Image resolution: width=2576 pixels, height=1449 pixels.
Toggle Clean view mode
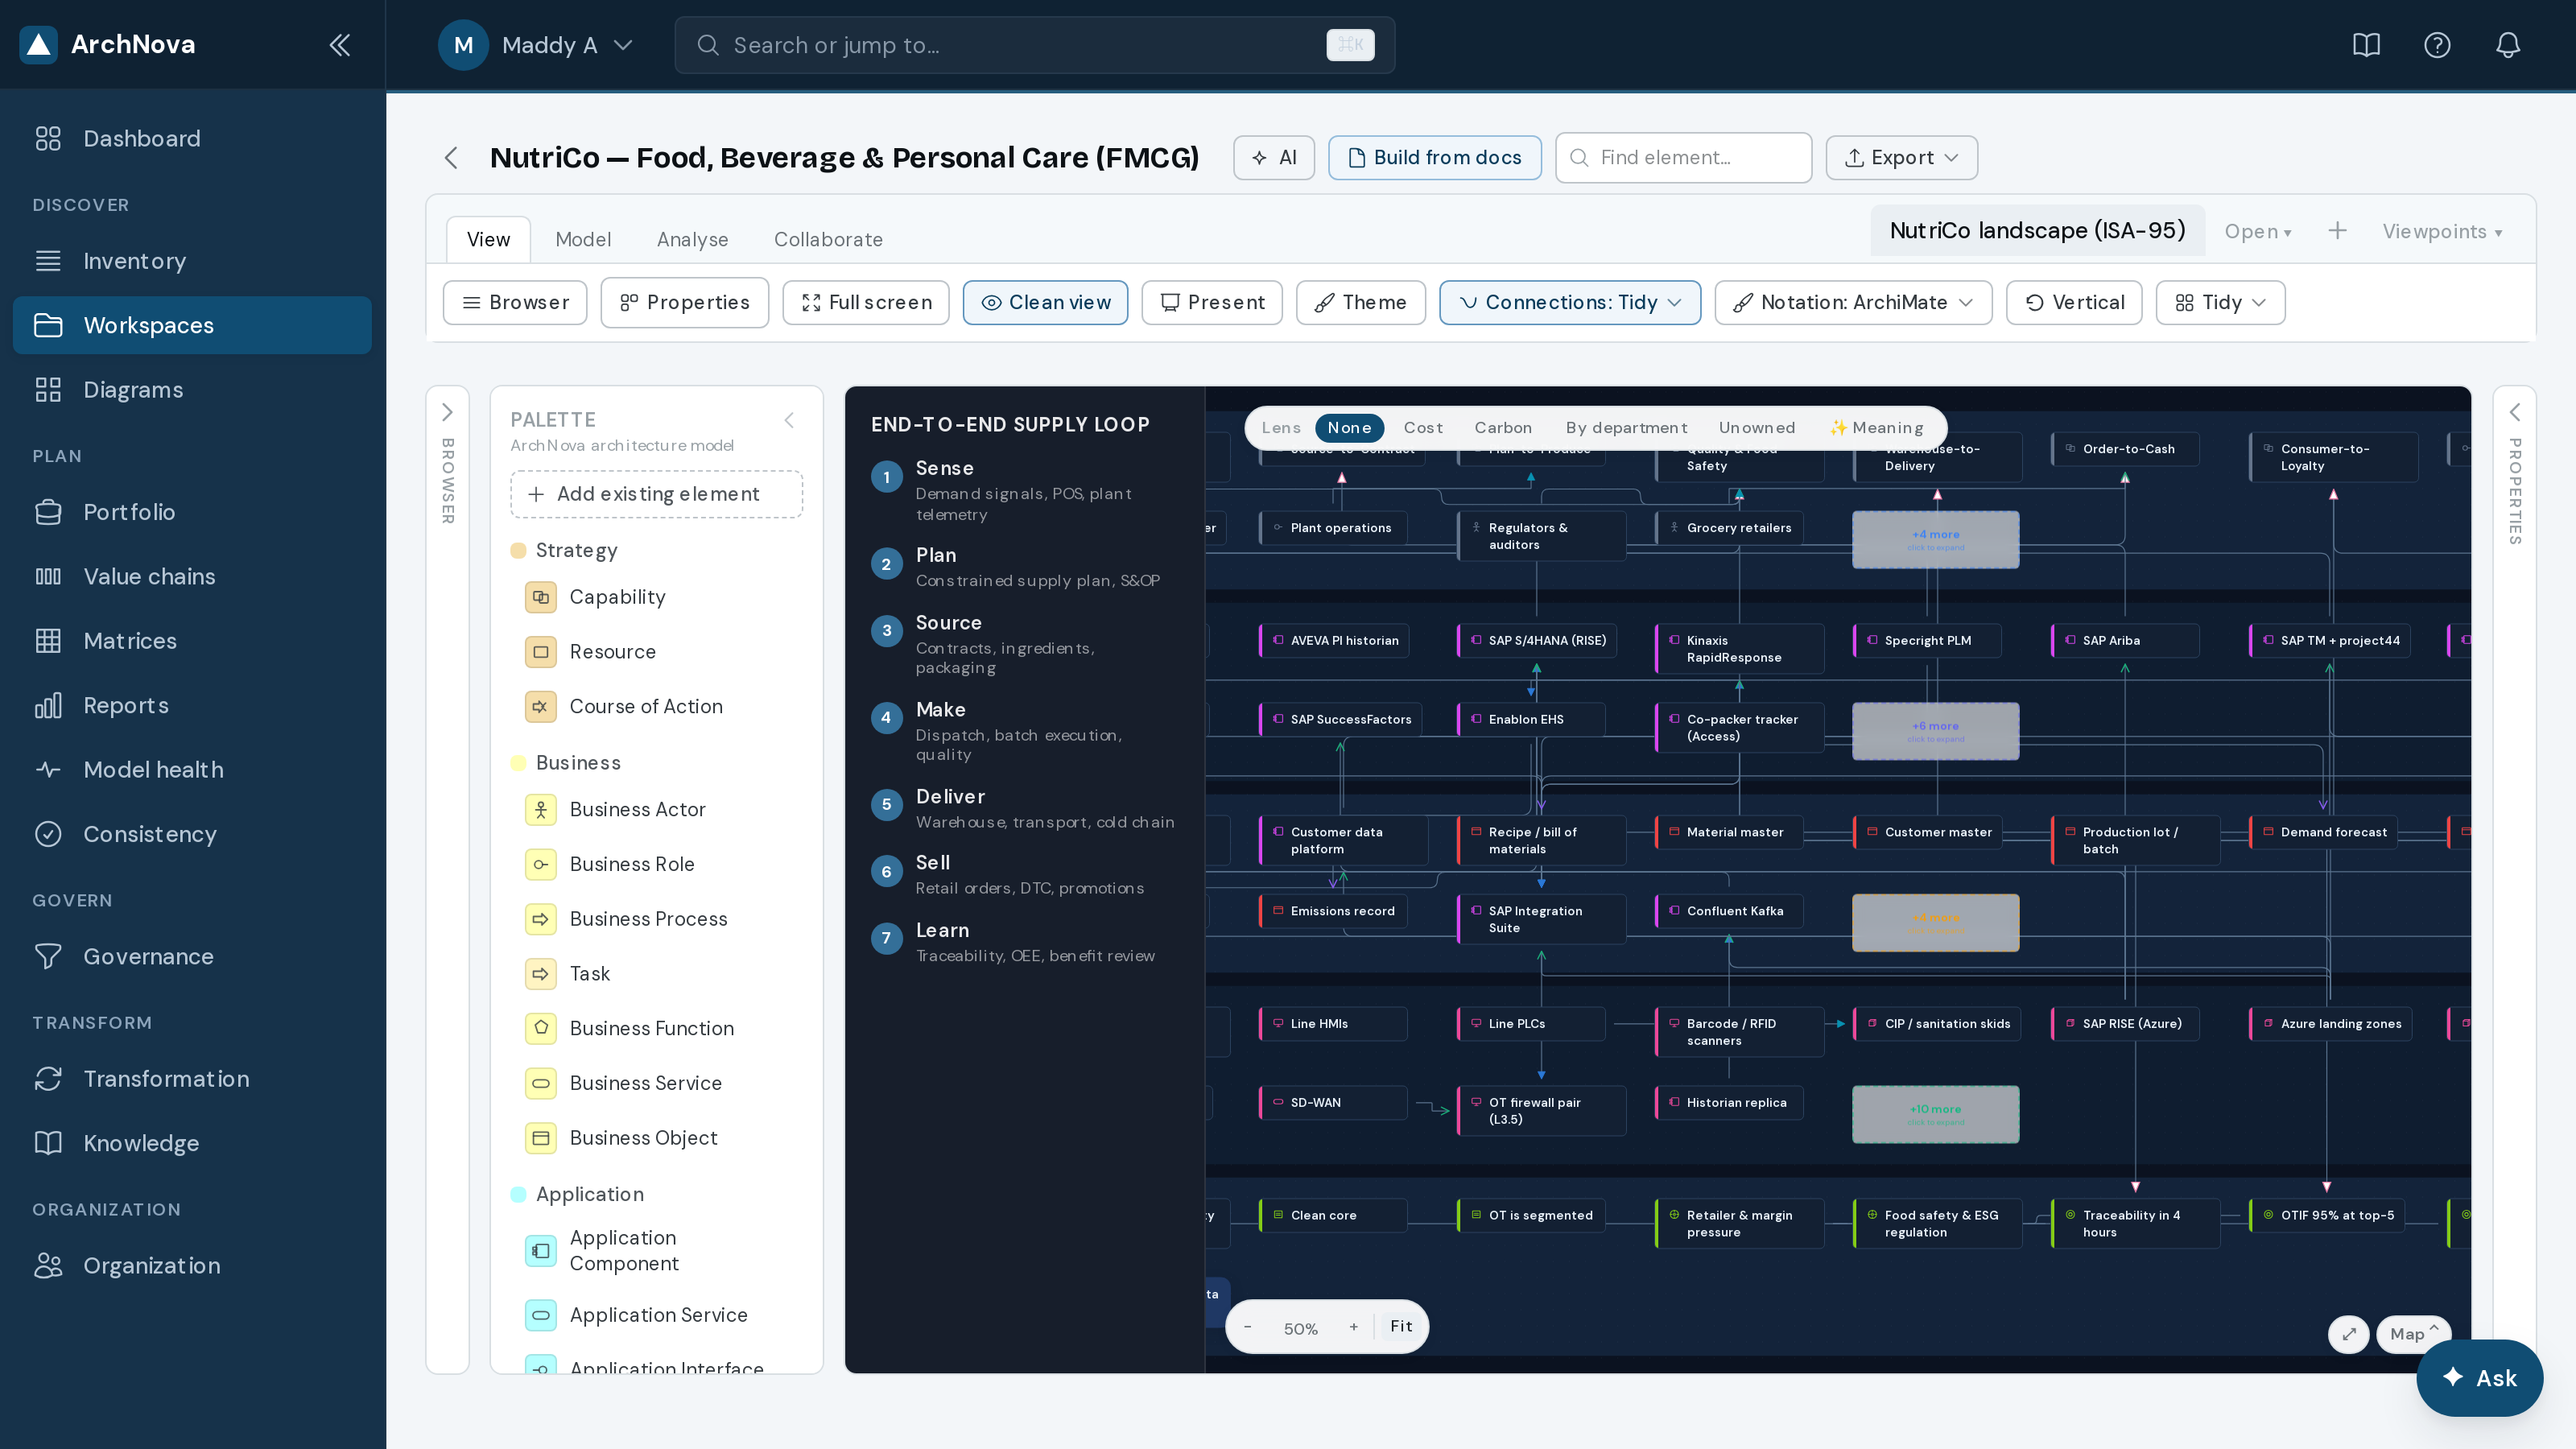(x=1045, y=303)
